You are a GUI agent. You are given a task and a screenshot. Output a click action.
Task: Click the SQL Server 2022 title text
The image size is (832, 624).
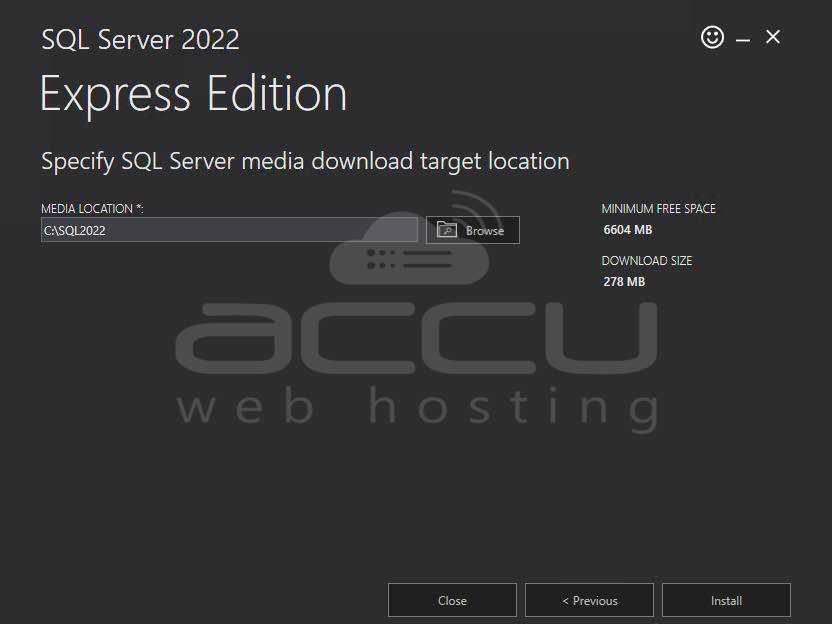(140, 40)
